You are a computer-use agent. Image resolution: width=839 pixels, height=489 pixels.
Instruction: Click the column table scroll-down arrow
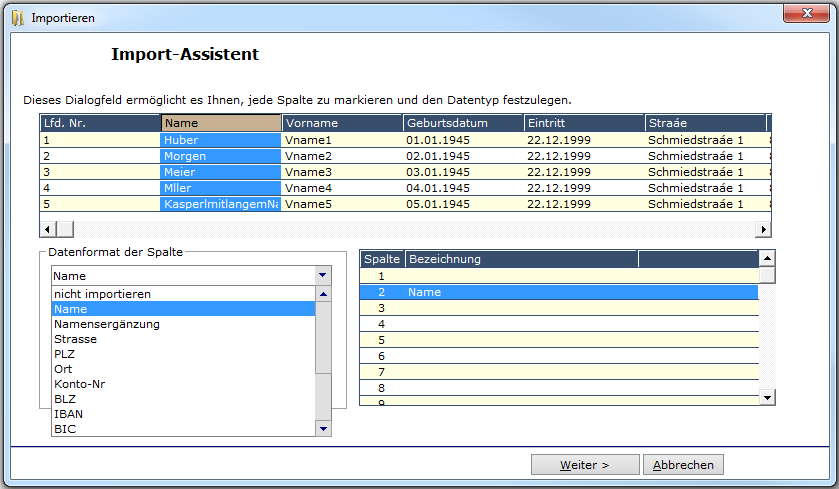[767, 397]
